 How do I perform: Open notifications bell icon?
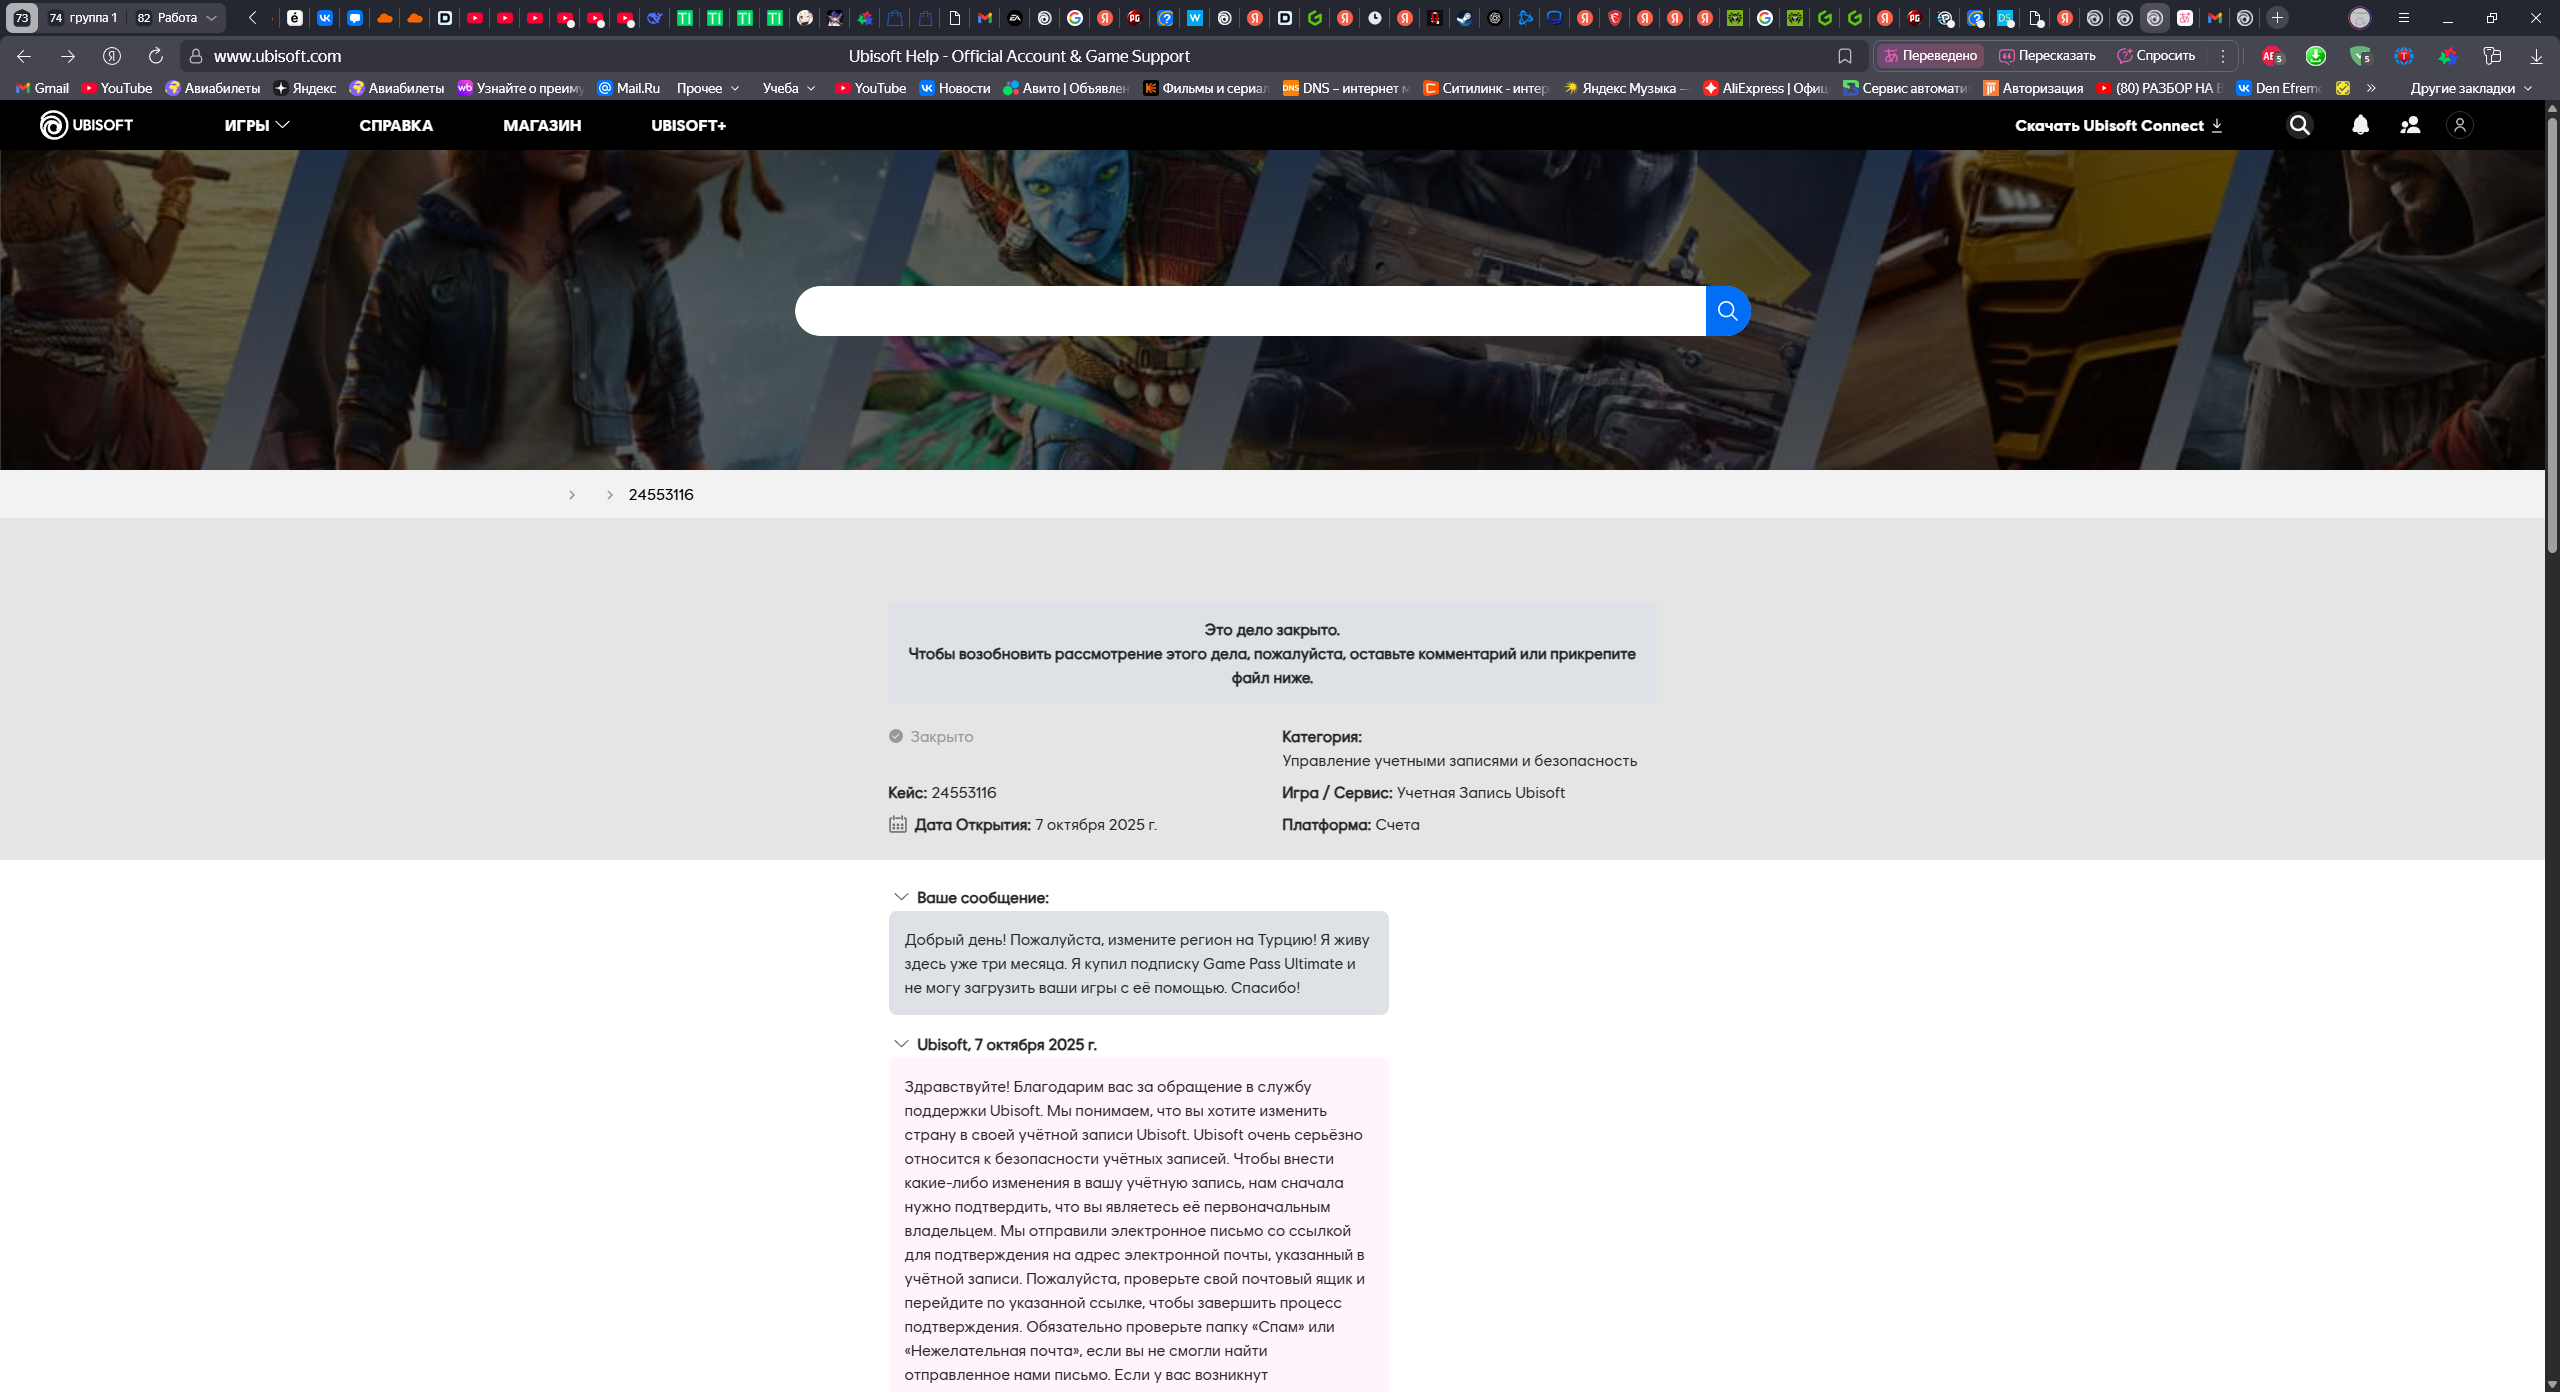click(x=2360, y=125)
